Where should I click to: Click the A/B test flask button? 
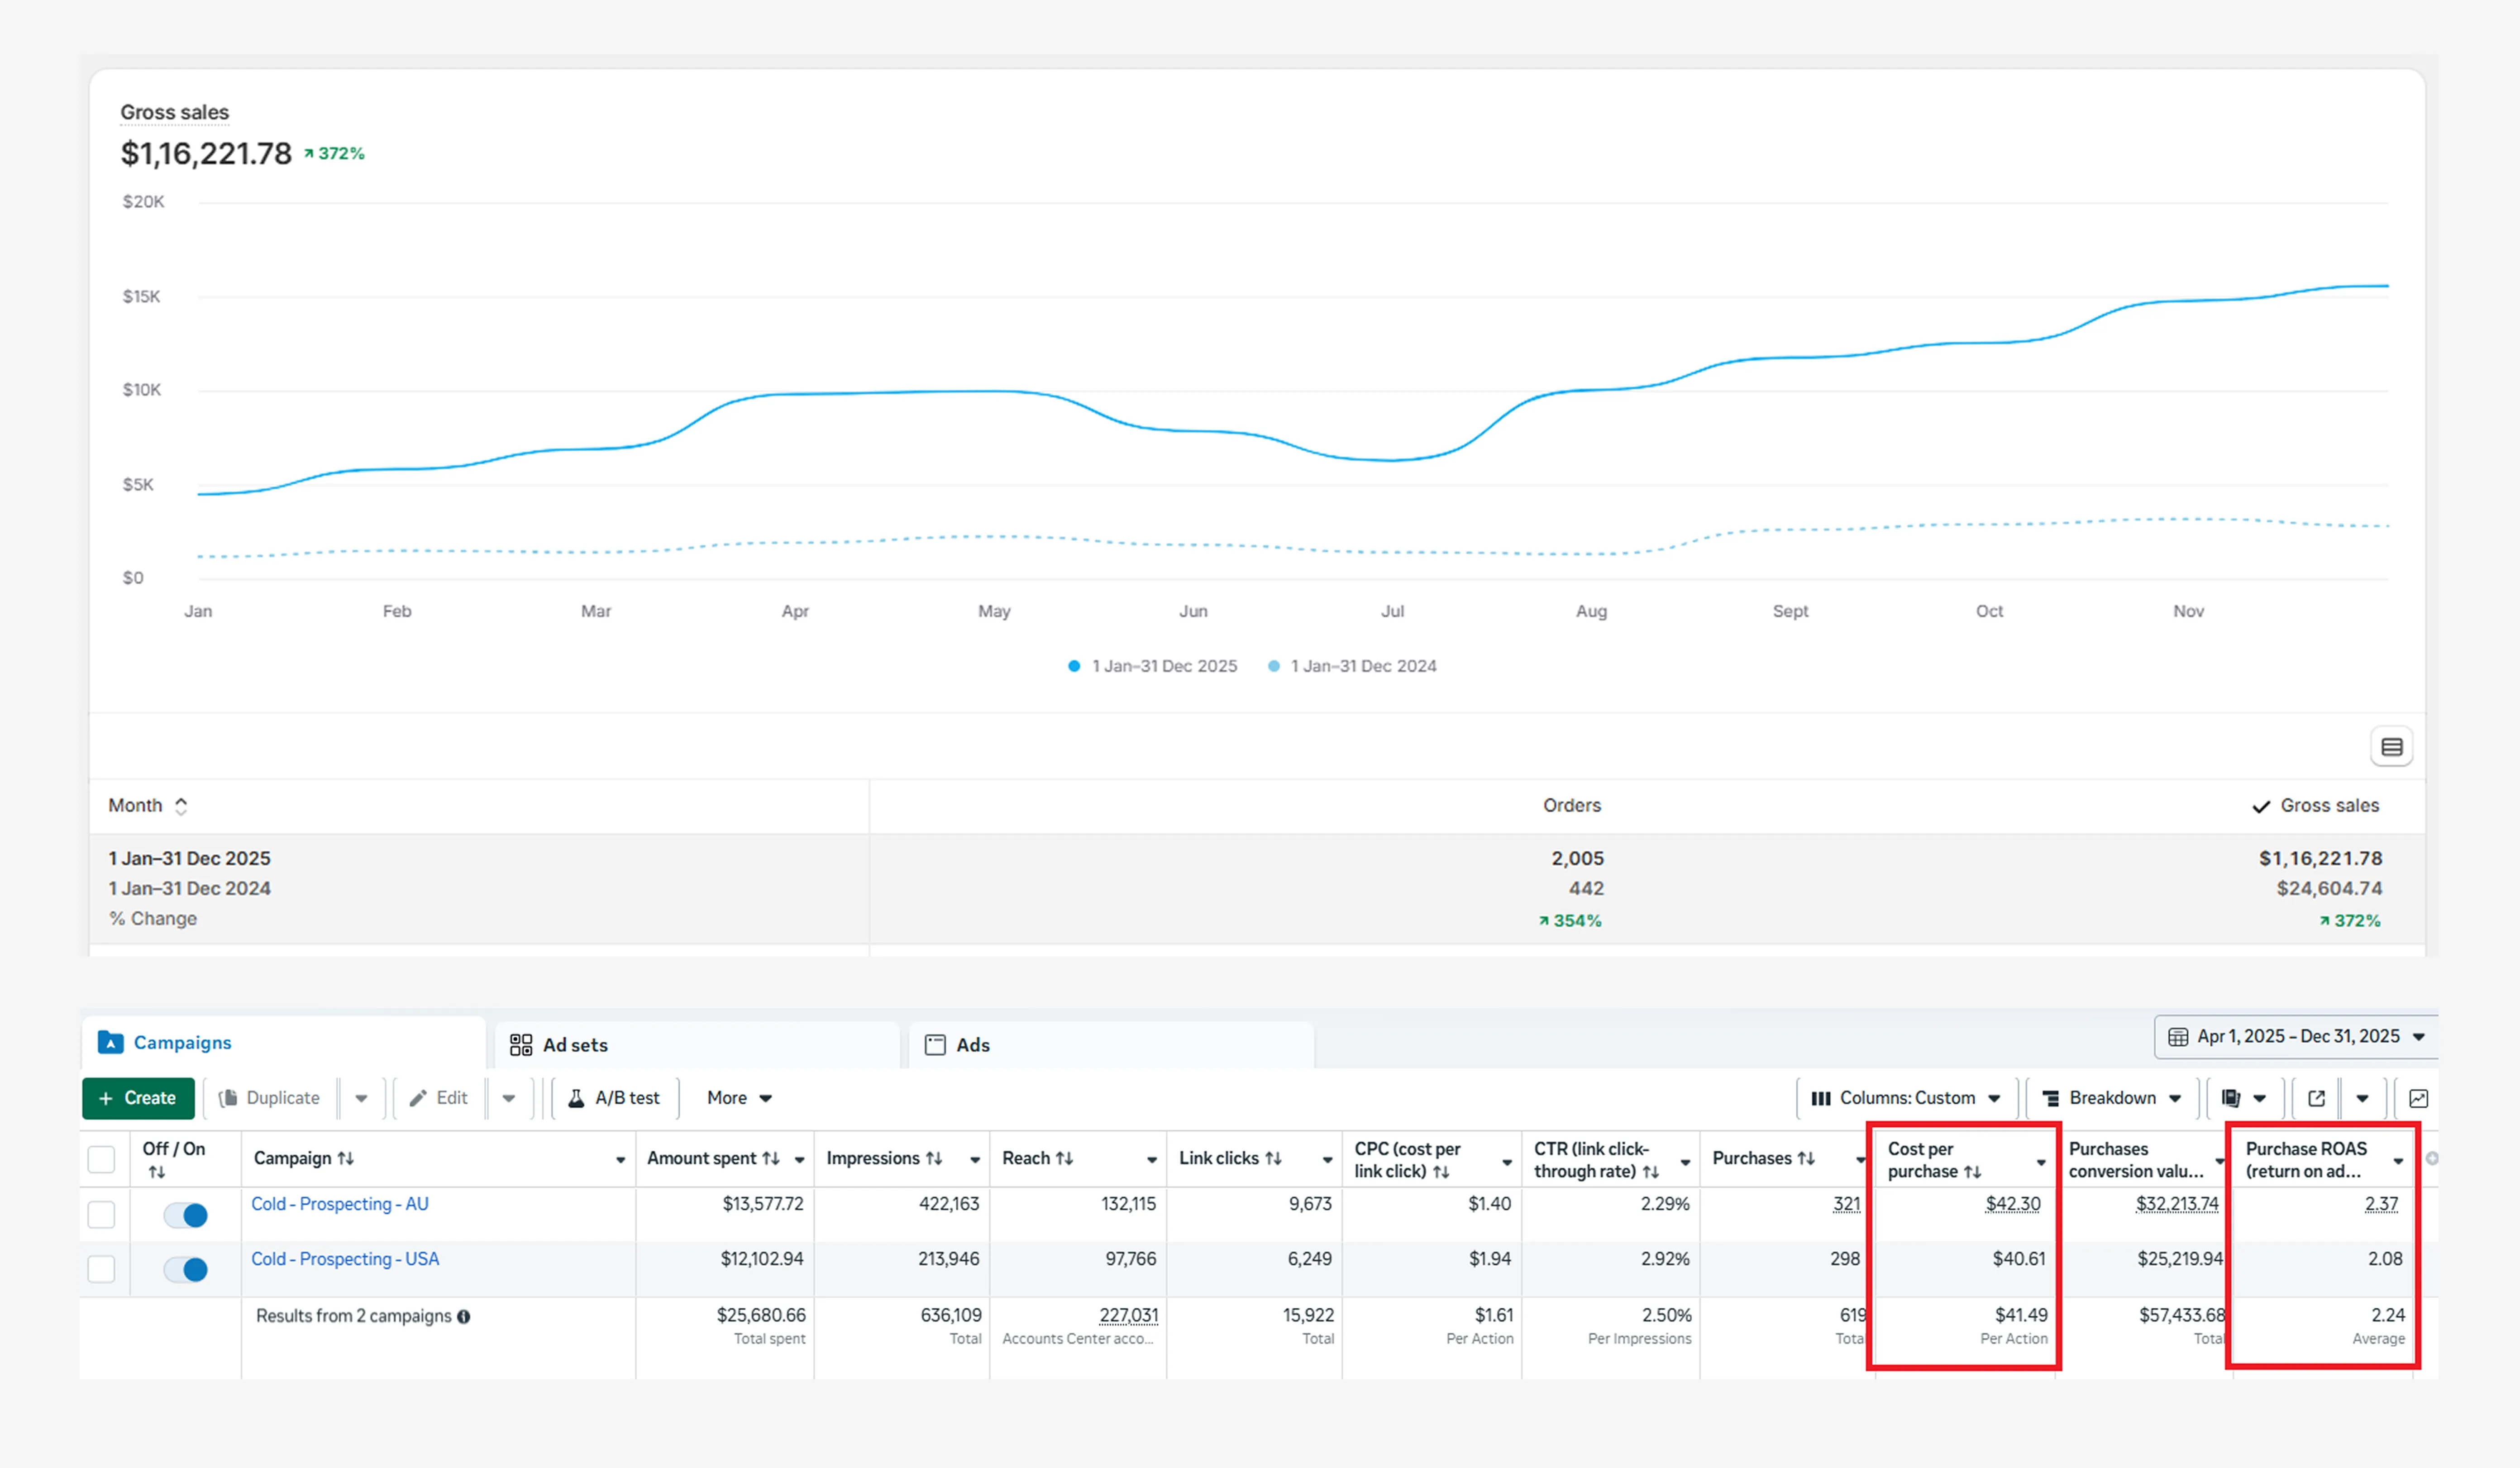point(615,1098)
